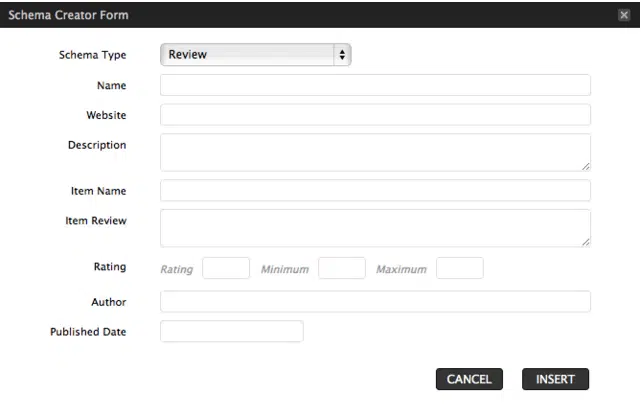Click the Minimum rating input box
641x405 pixels.
pos(342,268)
